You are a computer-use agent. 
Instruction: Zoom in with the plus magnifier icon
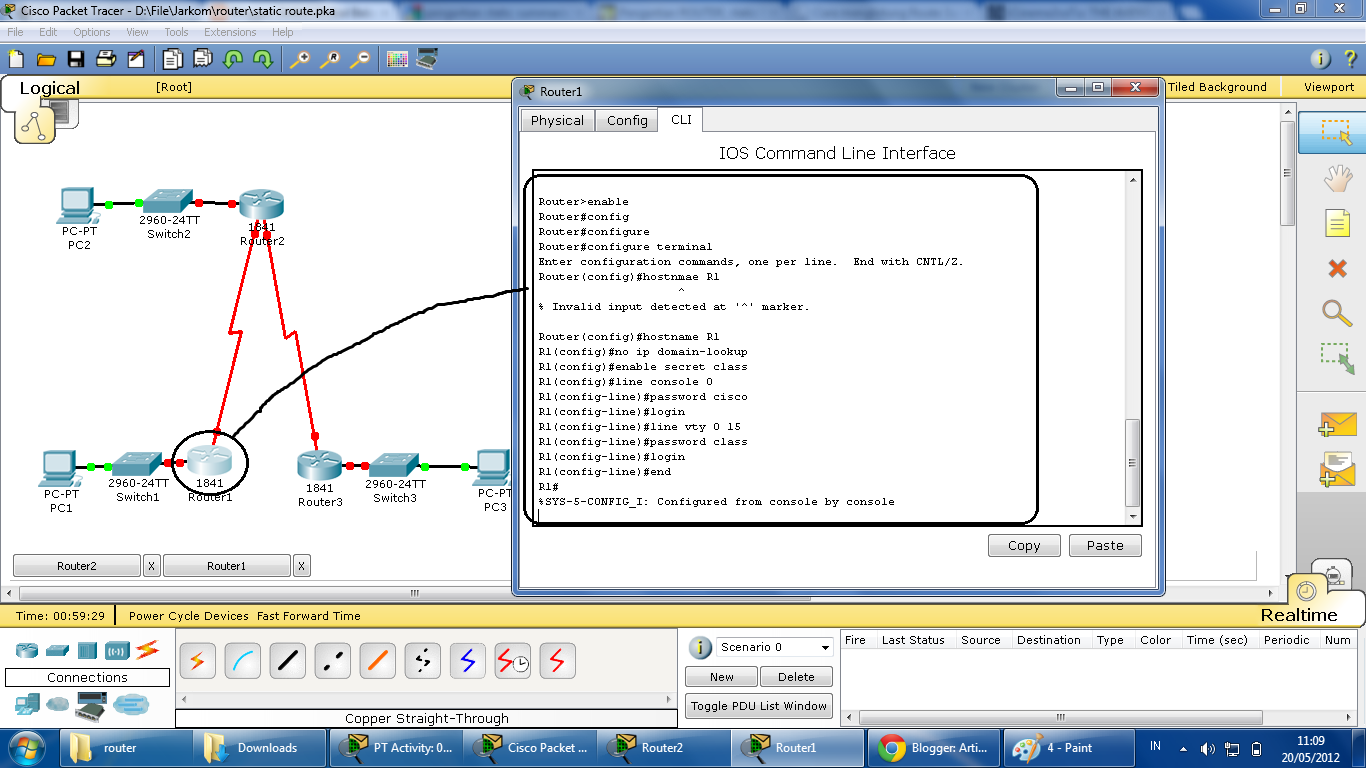[299, 59]
